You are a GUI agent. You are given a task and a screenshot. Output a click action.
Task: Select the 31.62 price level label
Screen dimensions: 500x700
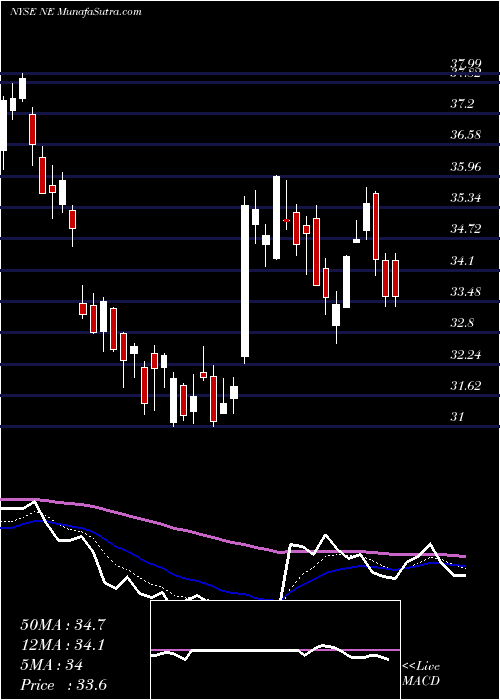(466, 386)
